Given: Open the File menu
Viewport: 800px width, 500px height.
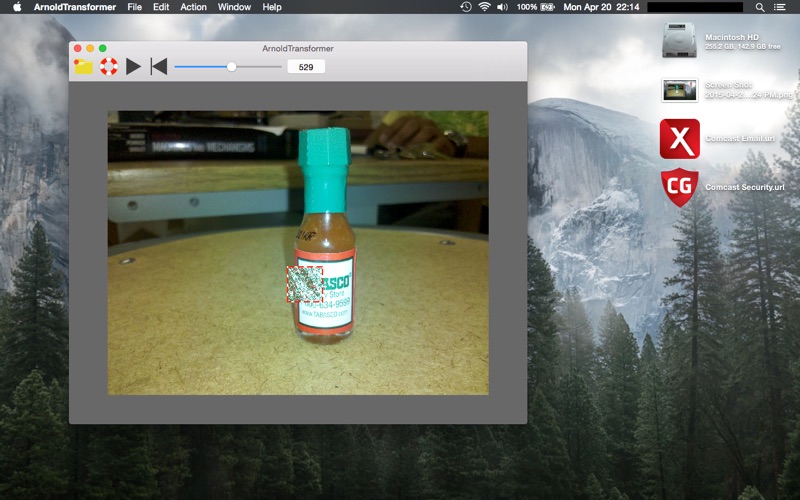Looking at the screenshot, I should point(135,7).
